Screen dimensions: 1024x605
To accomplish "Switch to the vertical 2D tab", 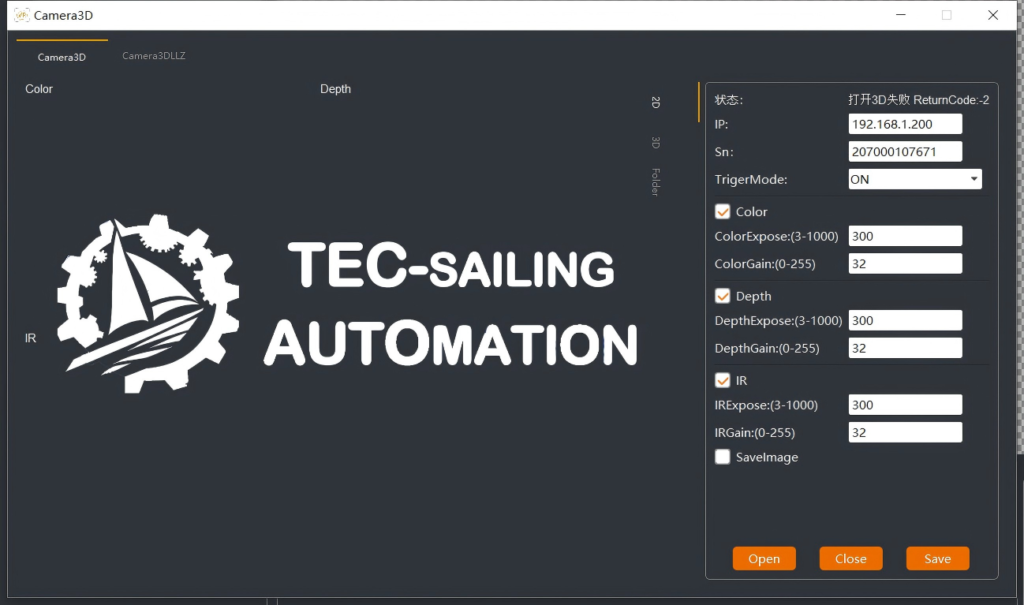I will tap(656, 102).
